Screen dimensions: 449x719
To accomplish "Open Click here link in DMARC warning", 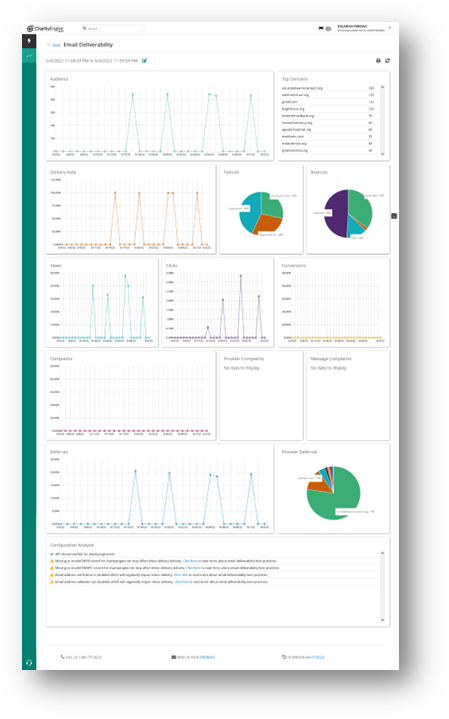I will (x=194, y=568).
